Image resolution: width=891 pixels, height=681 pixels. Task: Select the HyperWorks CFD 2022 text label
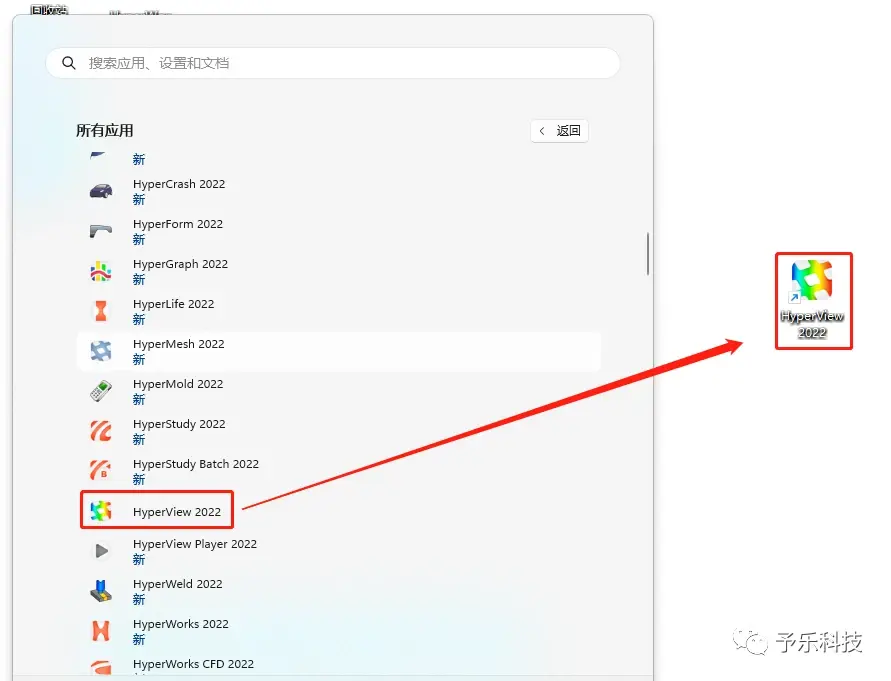point(193,664)
